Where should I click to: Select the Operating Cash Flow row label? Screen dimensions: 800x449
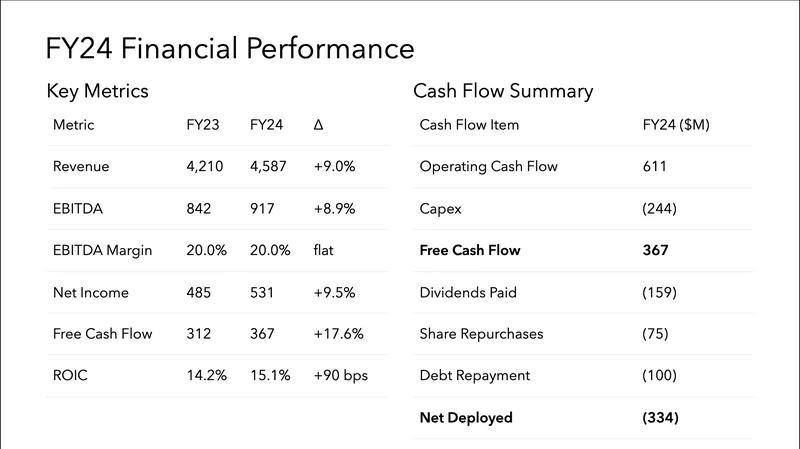[x=488, y=167]
